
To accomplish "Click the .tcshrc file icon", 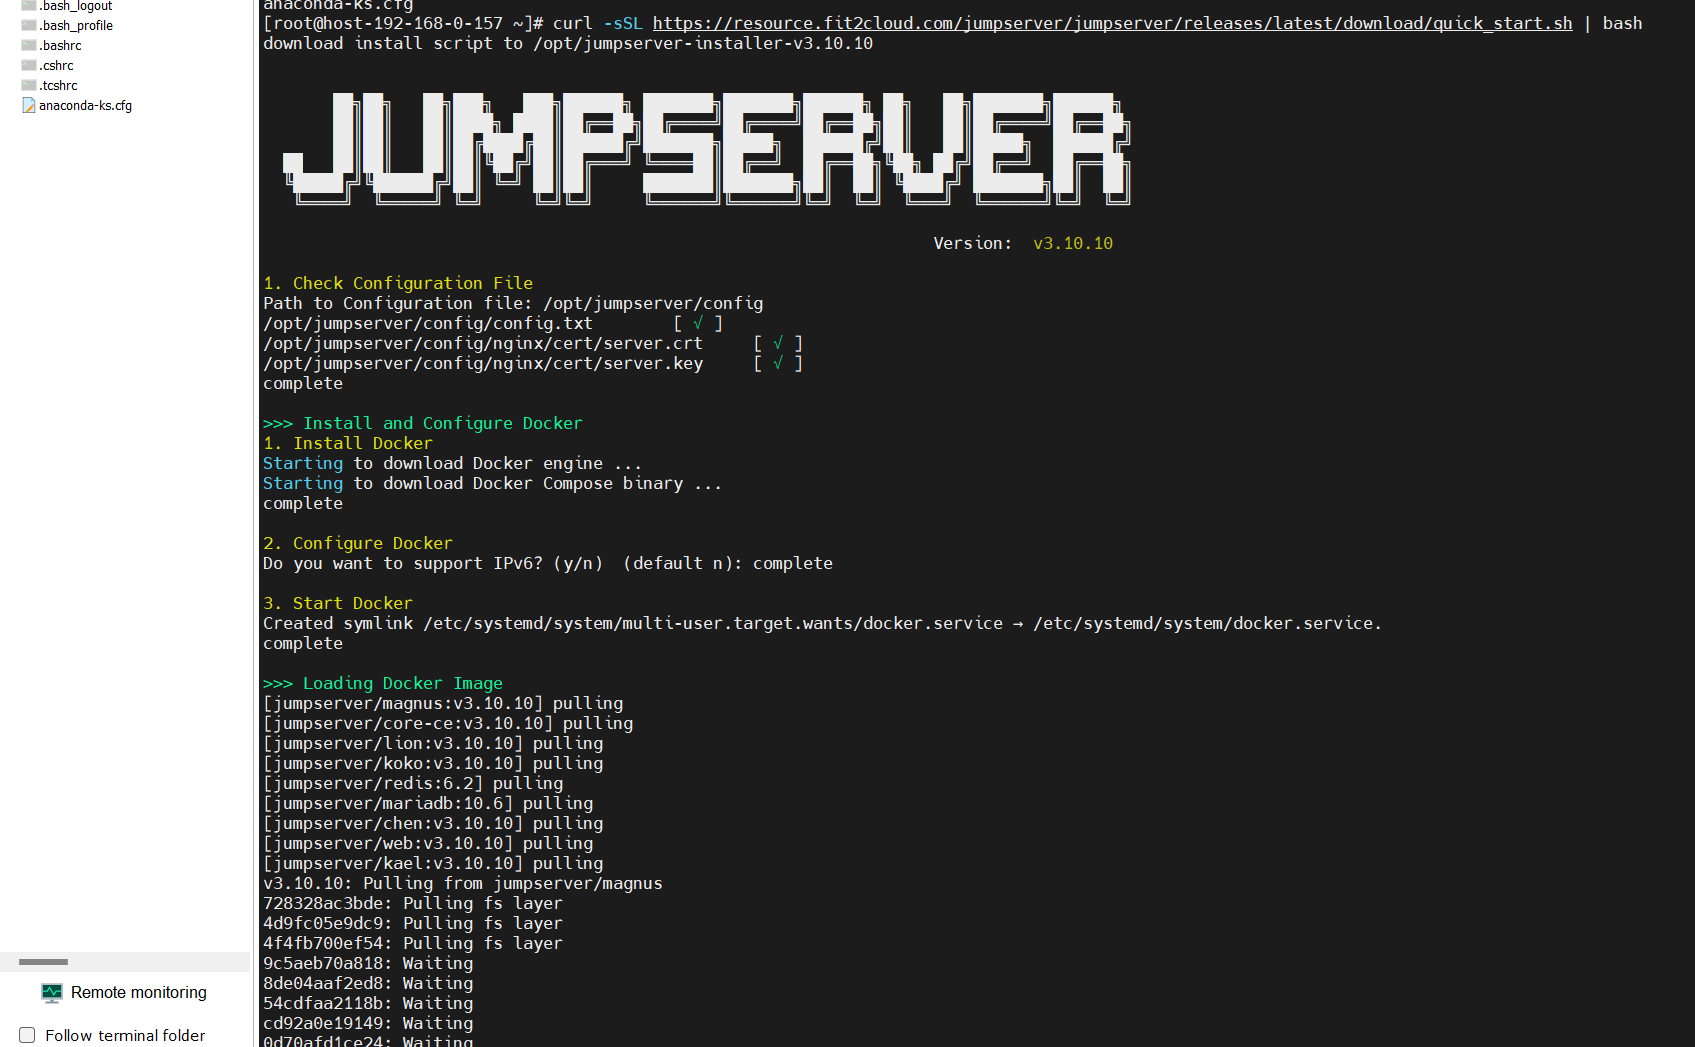I will (29, 85).
